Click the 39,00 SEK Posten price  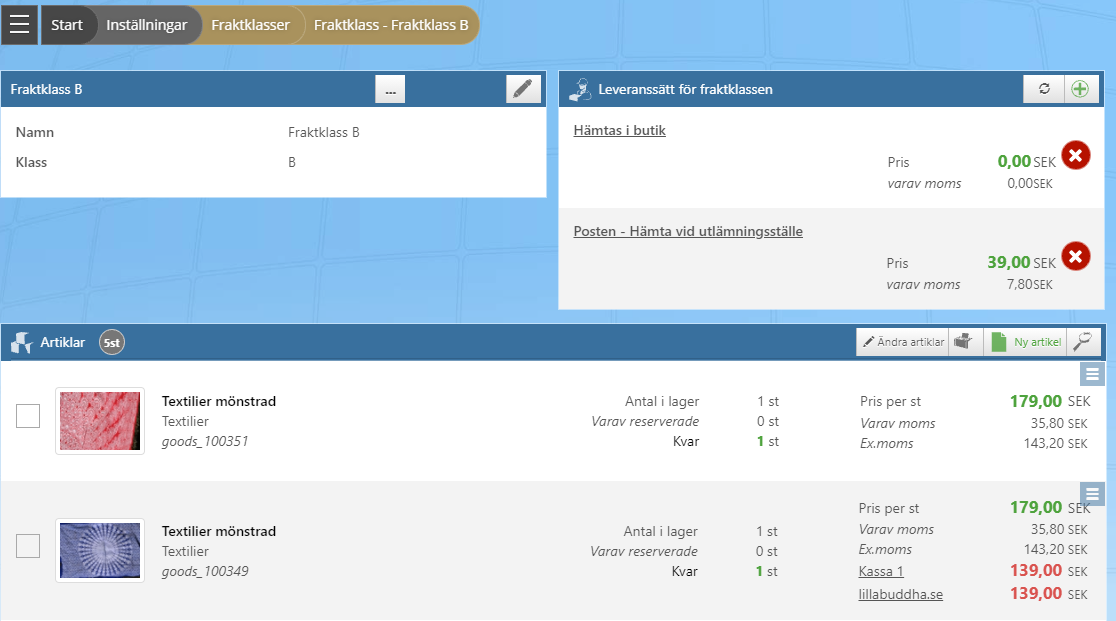[x=1021, y=262]
